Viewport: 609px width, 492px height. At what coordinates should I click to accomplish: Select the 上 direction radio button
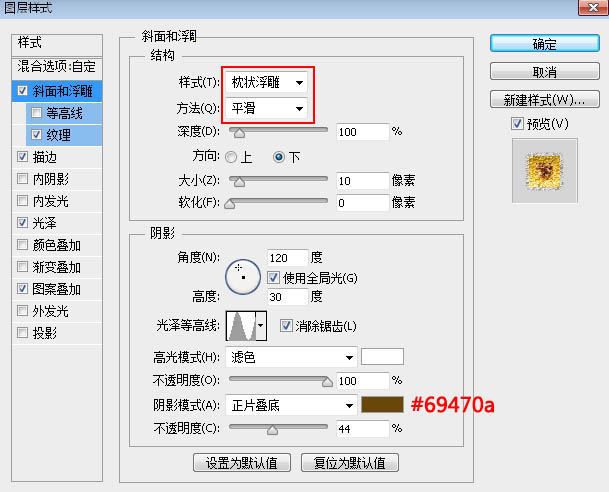[x=231, y=157]
